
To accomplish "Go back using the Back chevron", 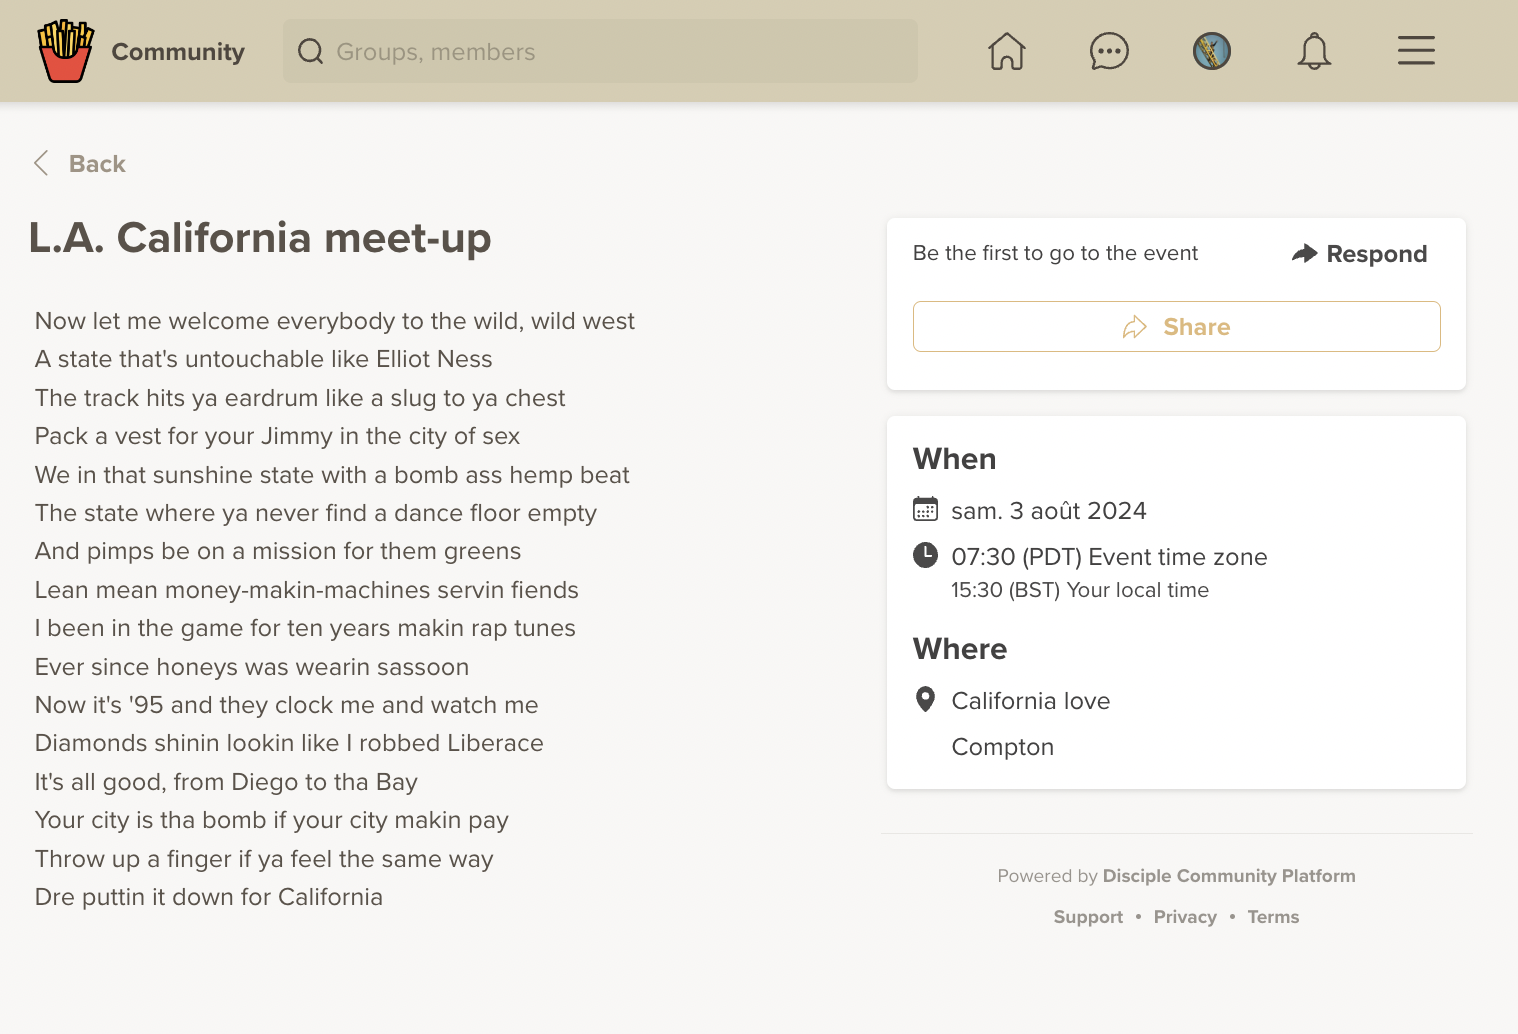I will [x=41, y=164].
